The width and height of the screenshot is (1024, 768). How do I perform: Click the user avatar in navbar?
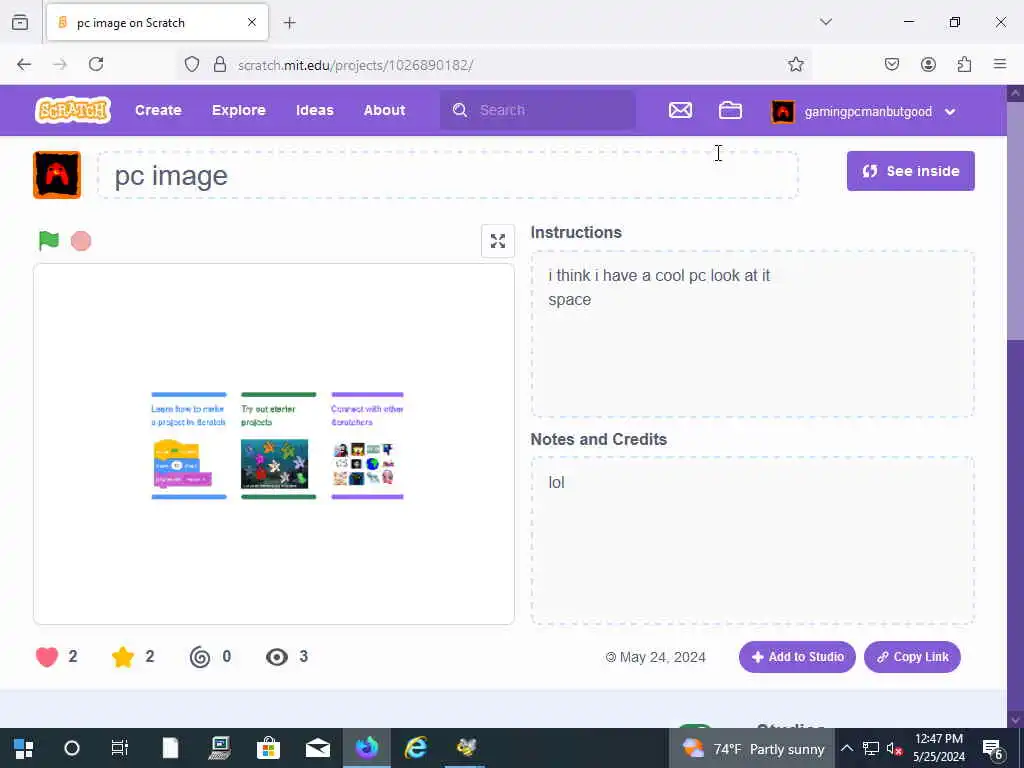click(x=783, y=112)
